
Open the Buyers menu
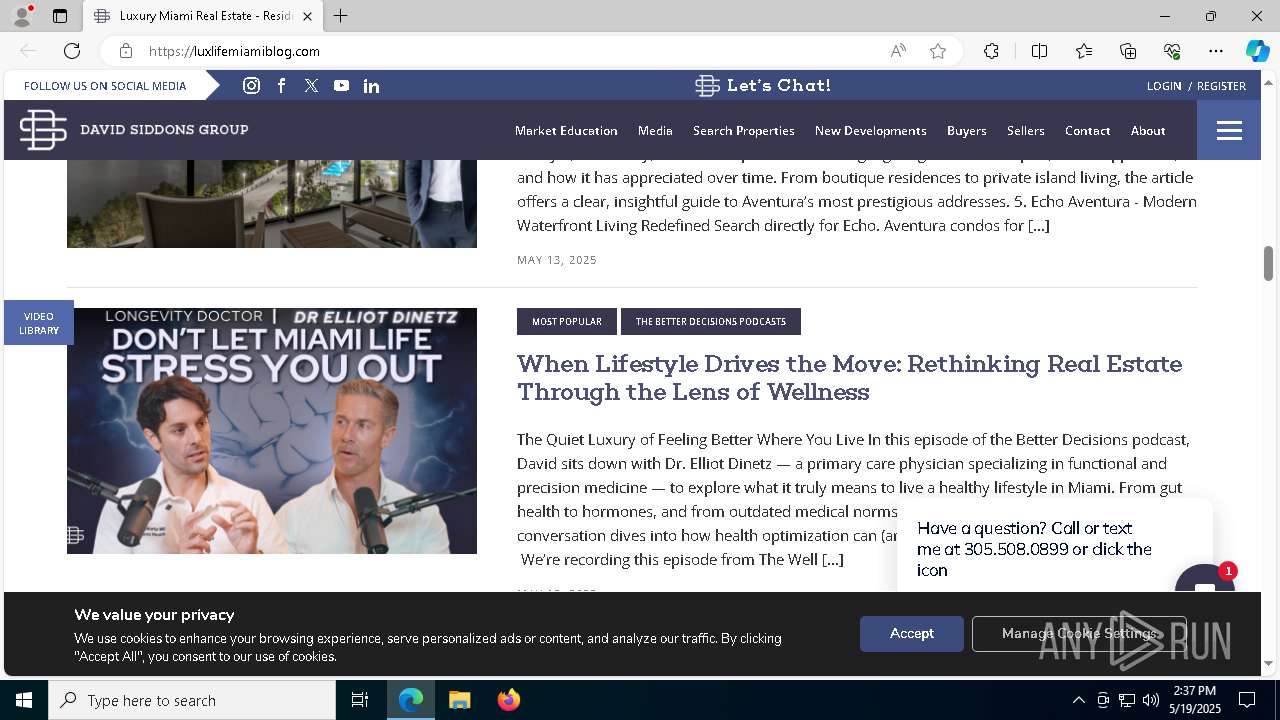pyautogui.click(x=967, y=131)
